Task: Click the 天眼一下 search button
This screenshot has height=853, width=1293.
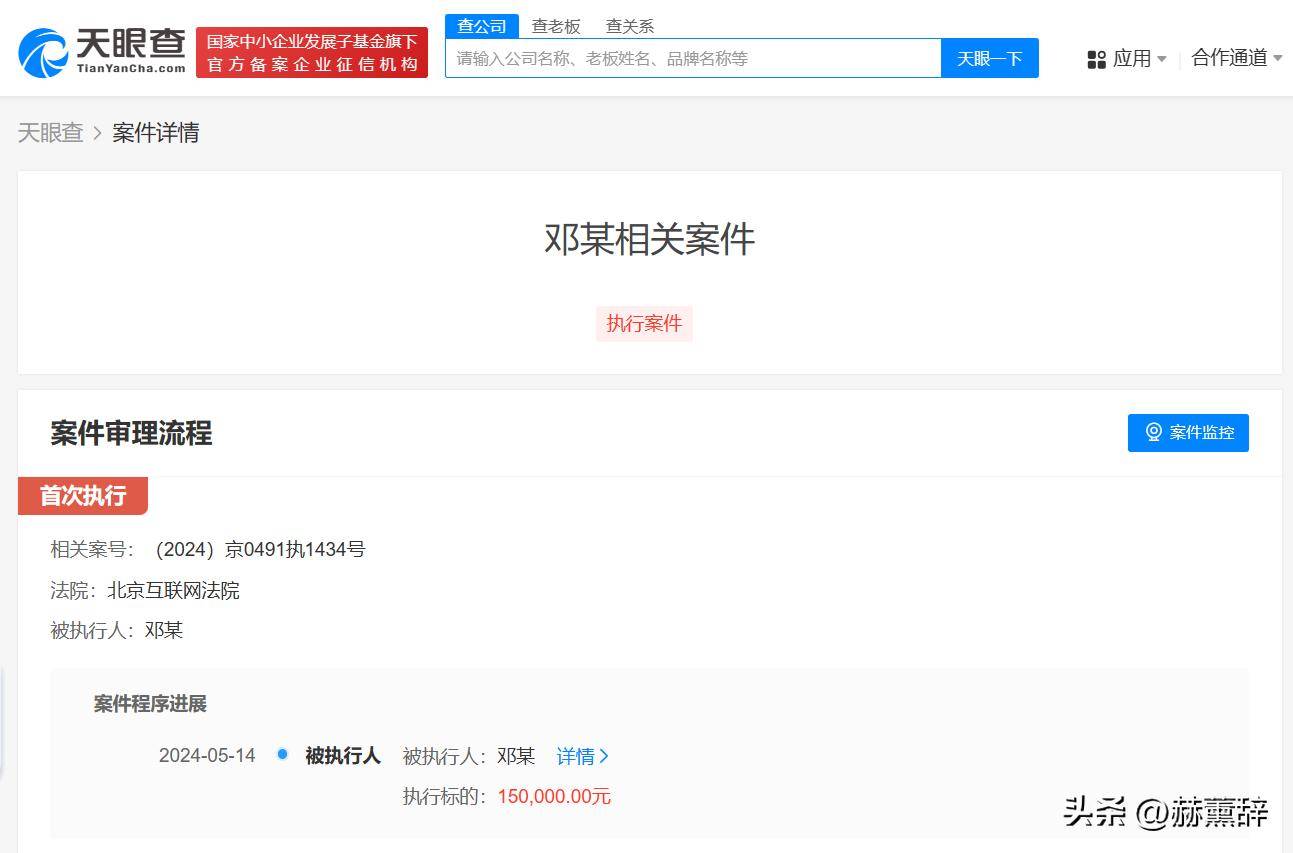Action: 990,58
